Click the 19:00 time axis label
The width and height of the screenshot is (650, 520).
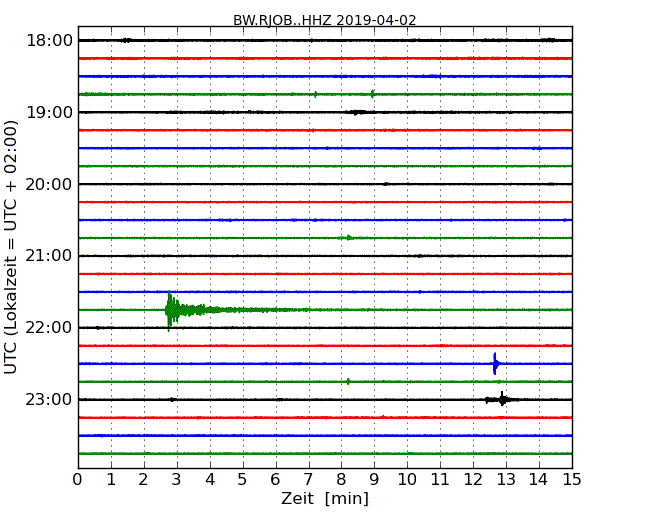[49, 112]
